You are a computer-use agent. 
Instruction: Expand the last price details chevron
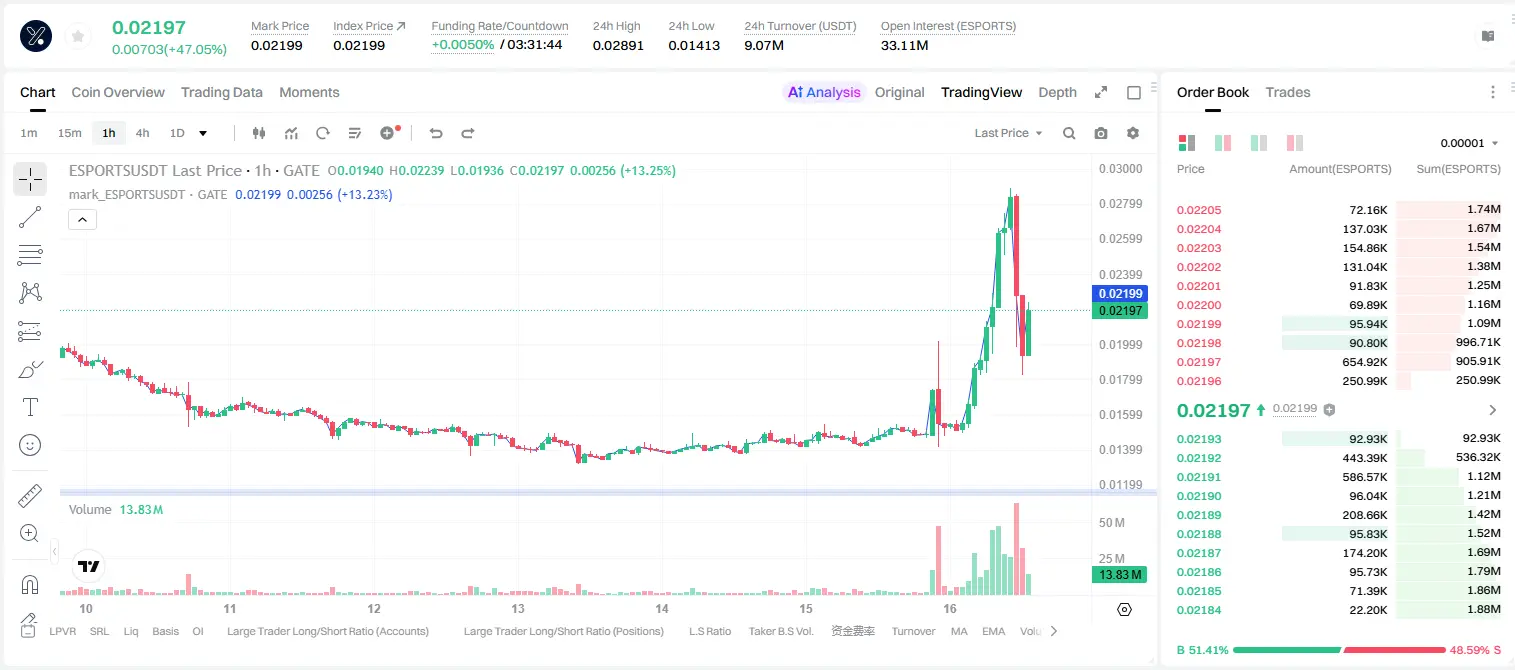[x=1493, y=410]
